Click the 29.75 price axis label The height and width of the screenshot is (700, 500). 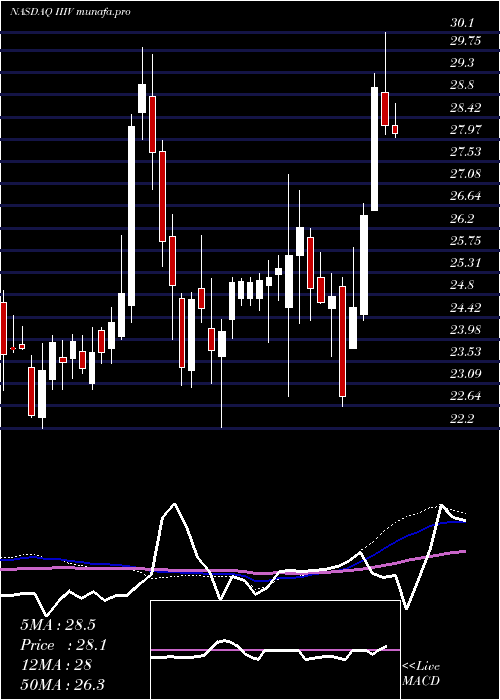click(465, 41)
